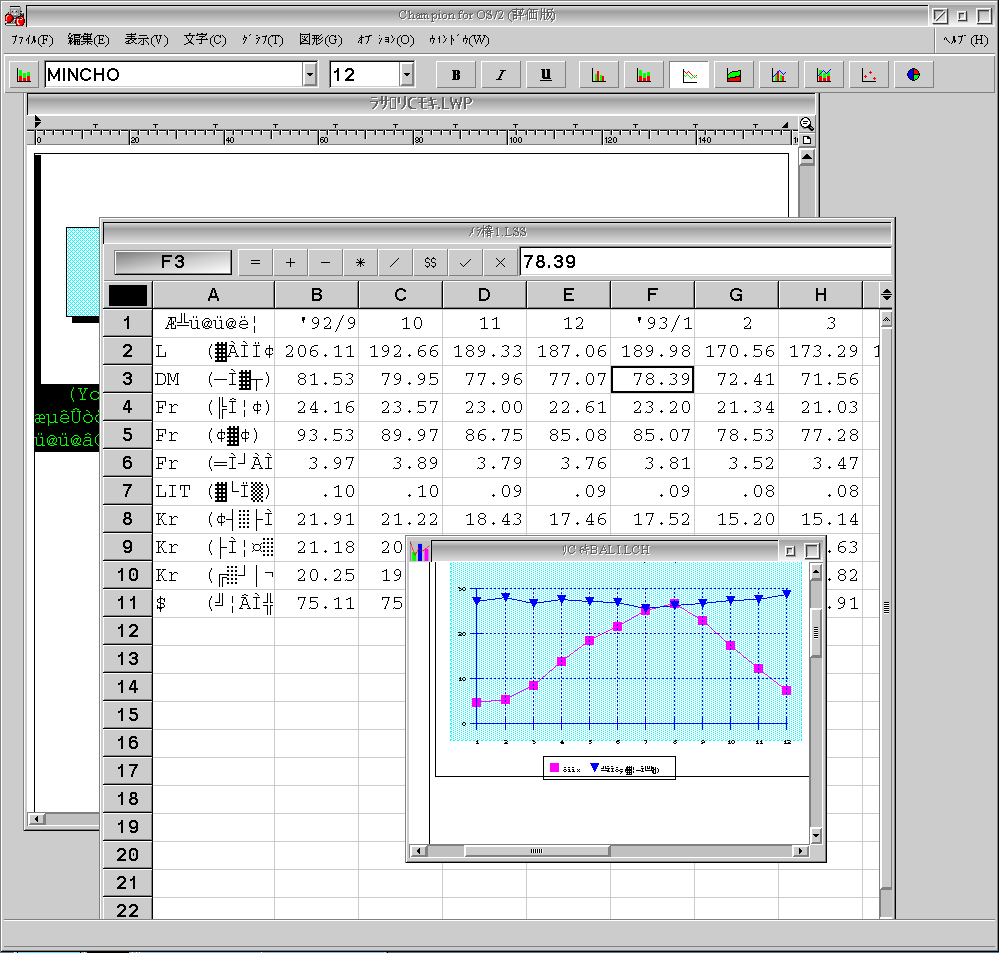
Task: Open the ファイル(F) menu
Action: click(32, 40)
